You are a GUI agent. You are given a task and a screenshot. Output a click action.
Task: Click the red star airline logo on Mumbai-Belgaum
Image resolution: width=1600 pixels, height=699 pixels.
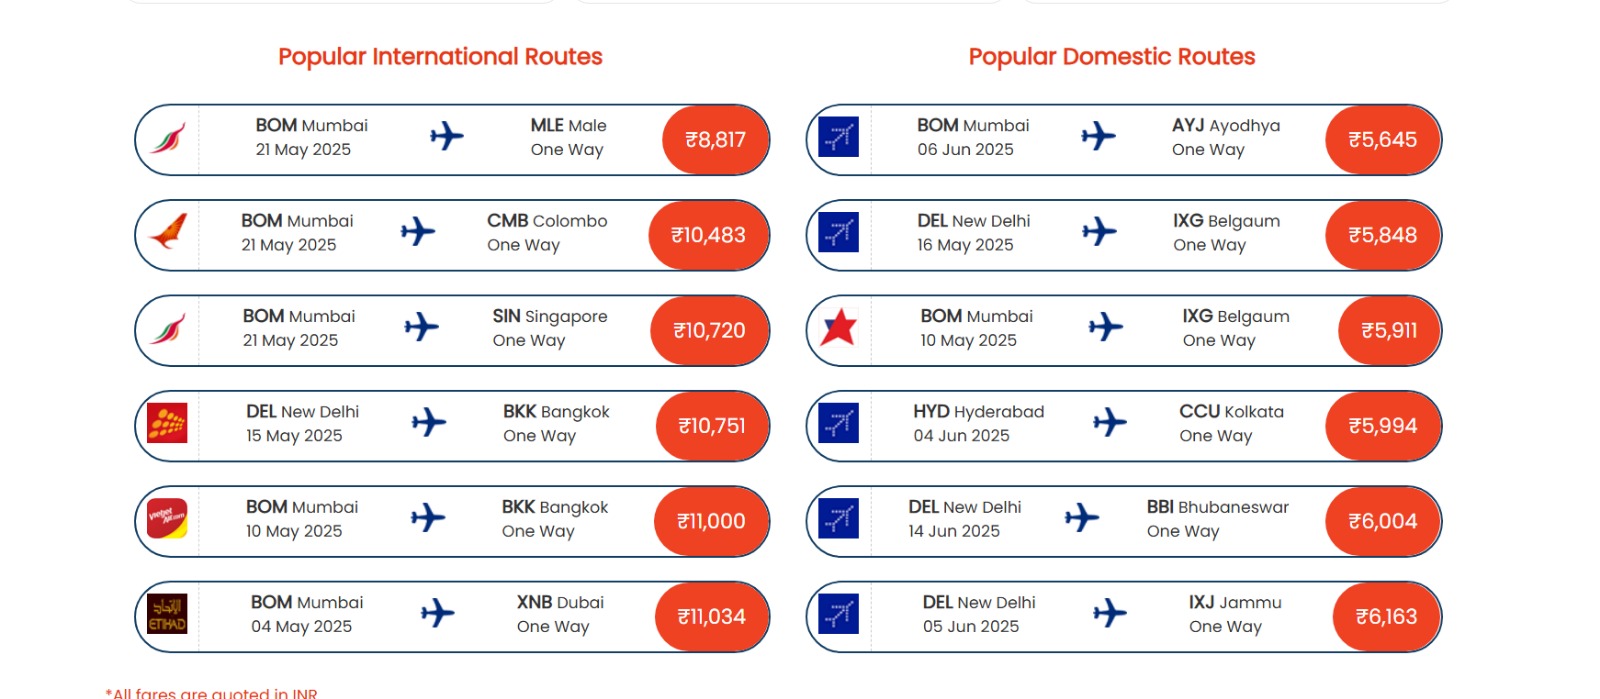[838, 328]
